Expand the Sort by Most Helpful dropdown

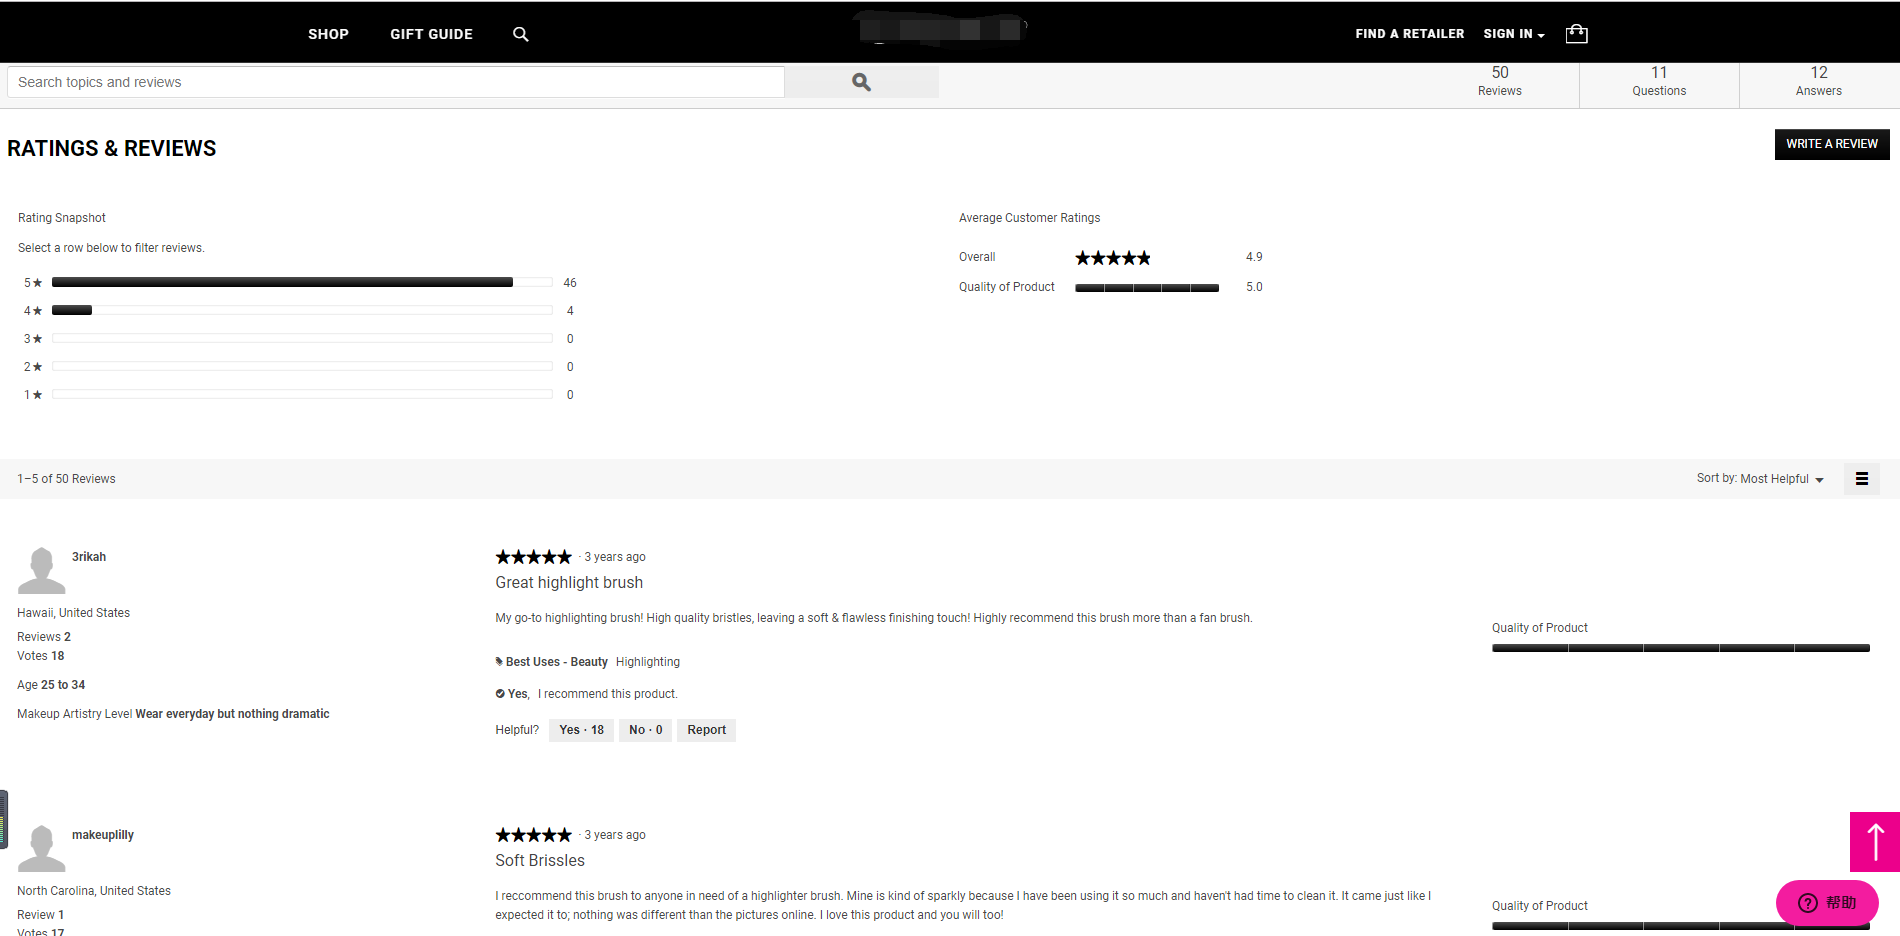tap(1760, 479)
